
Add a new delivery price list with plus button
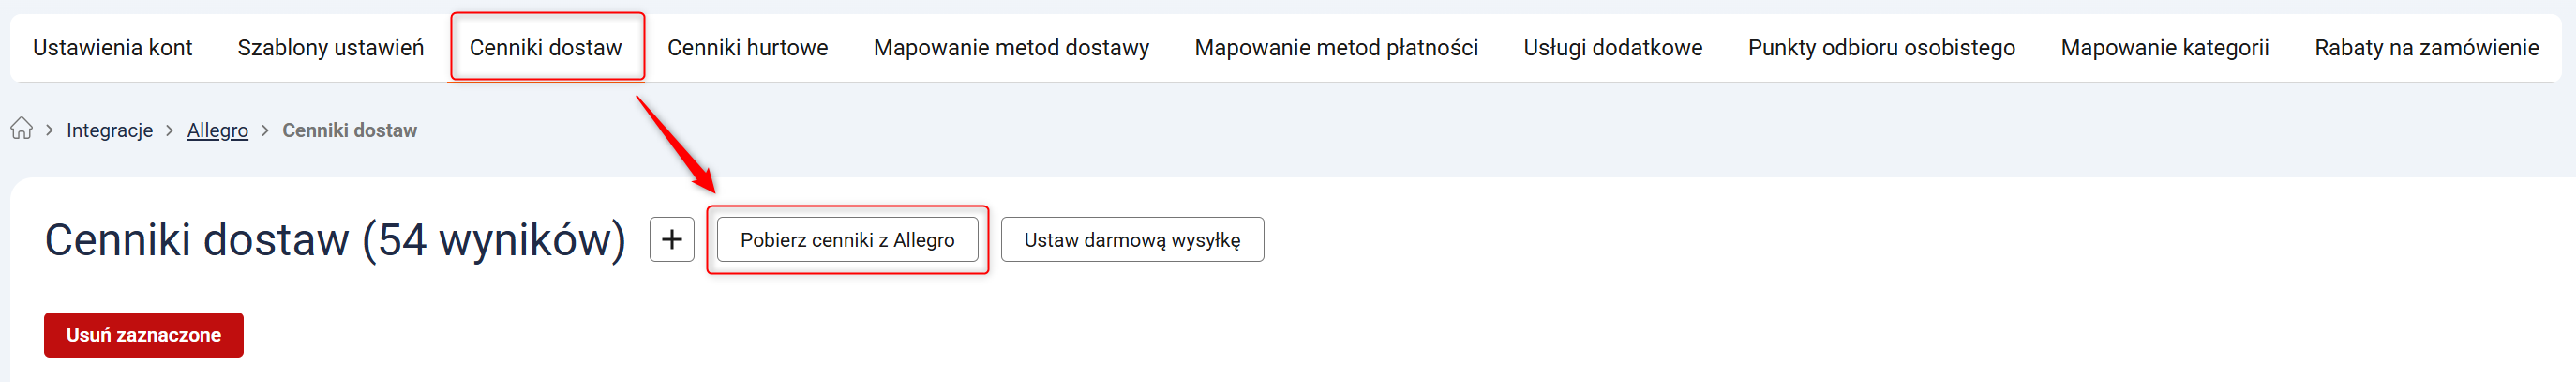[x=671, y=240]
